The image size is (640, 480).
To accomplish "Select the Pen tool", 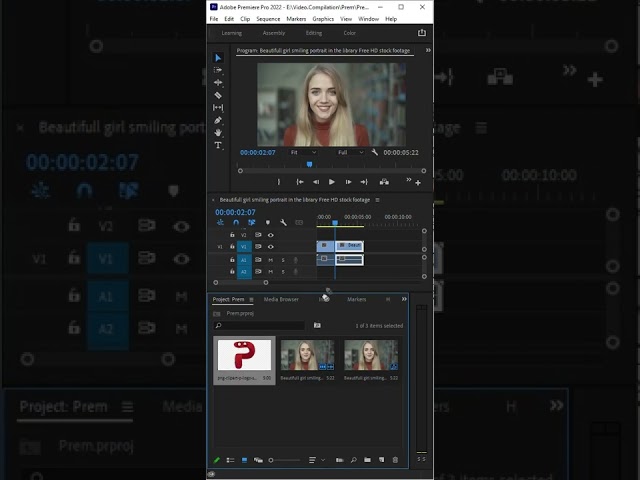I will [x=218, y=120].
